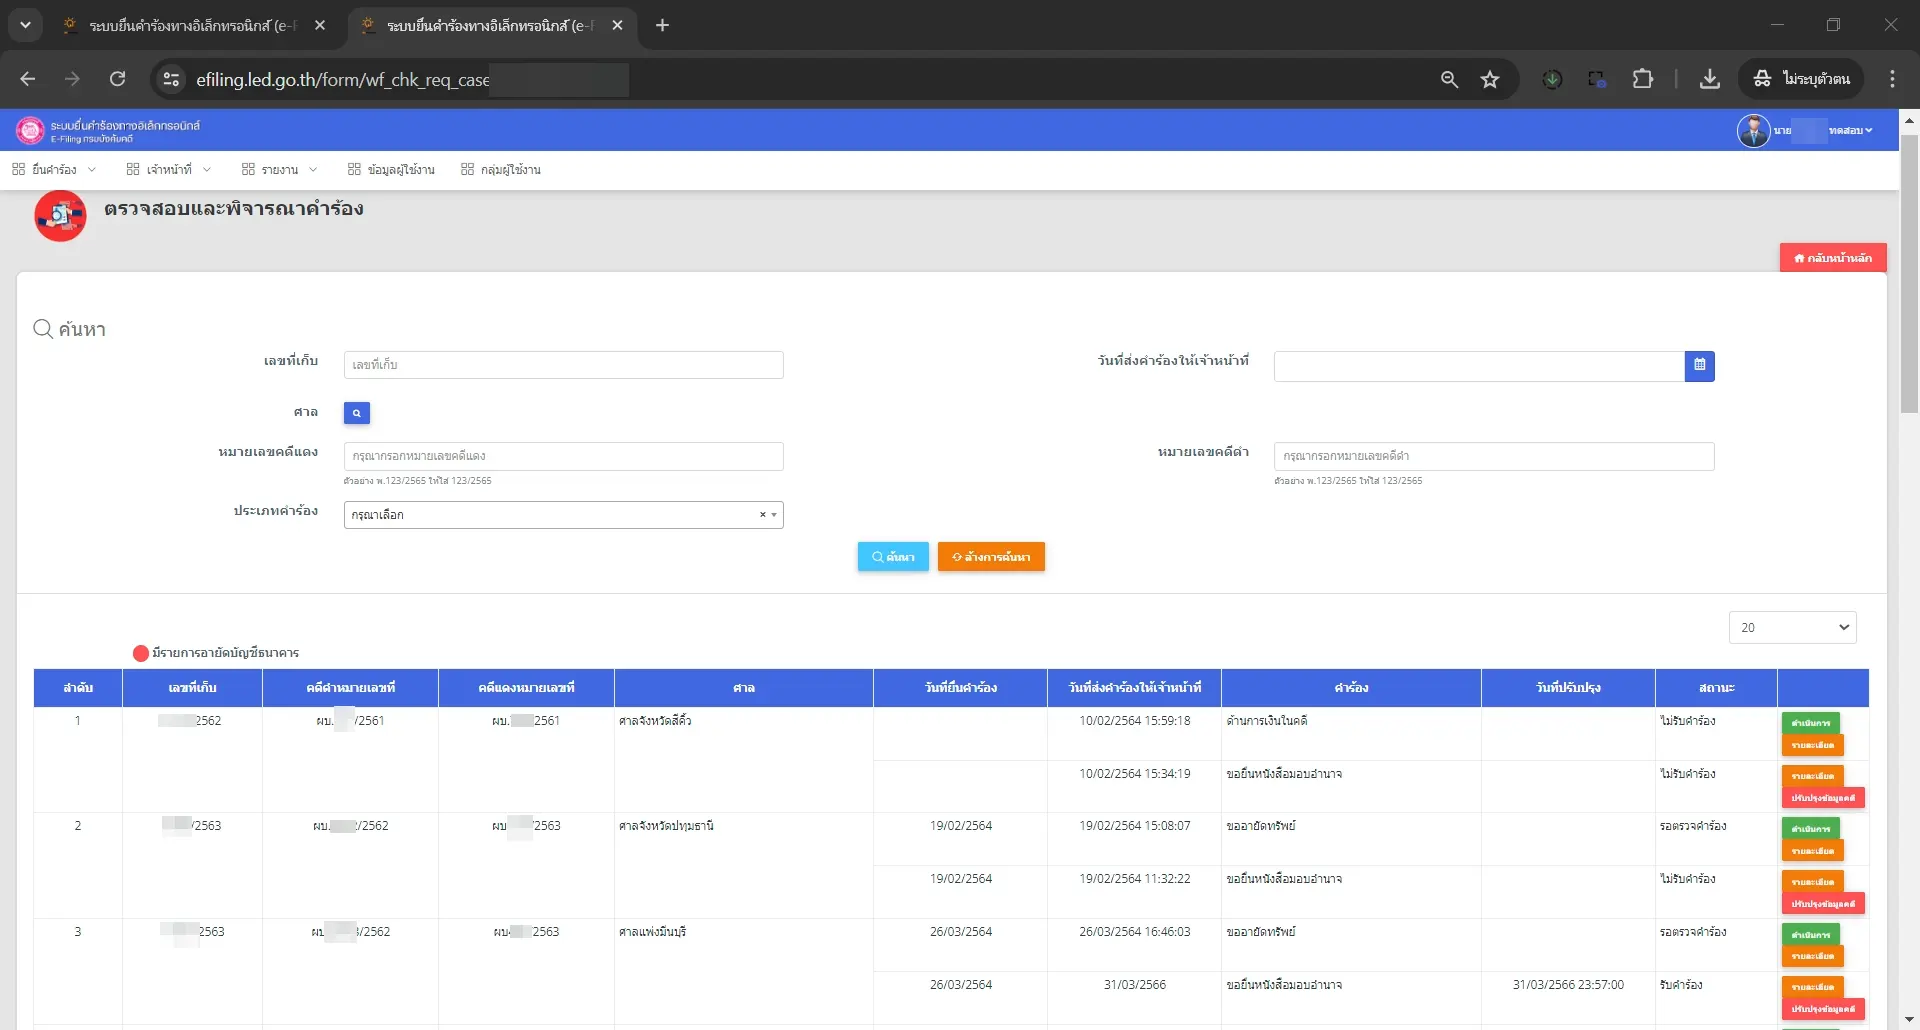
Task: Focus the หมายเลขคดีแดง input field
Action: click(x=563, y=456)
